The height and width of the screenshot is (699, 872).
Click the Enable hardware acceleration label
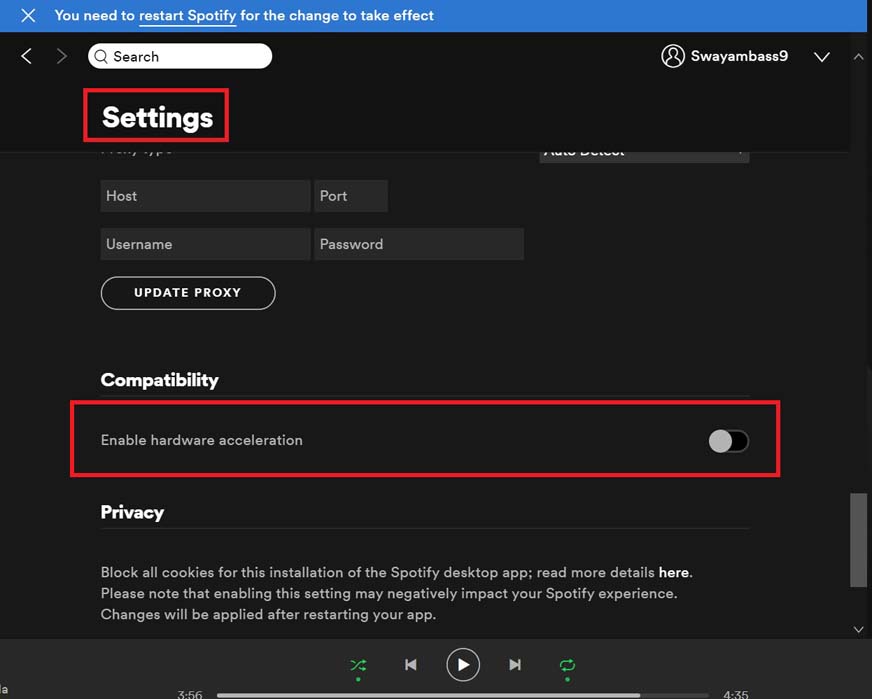[202, 440]
